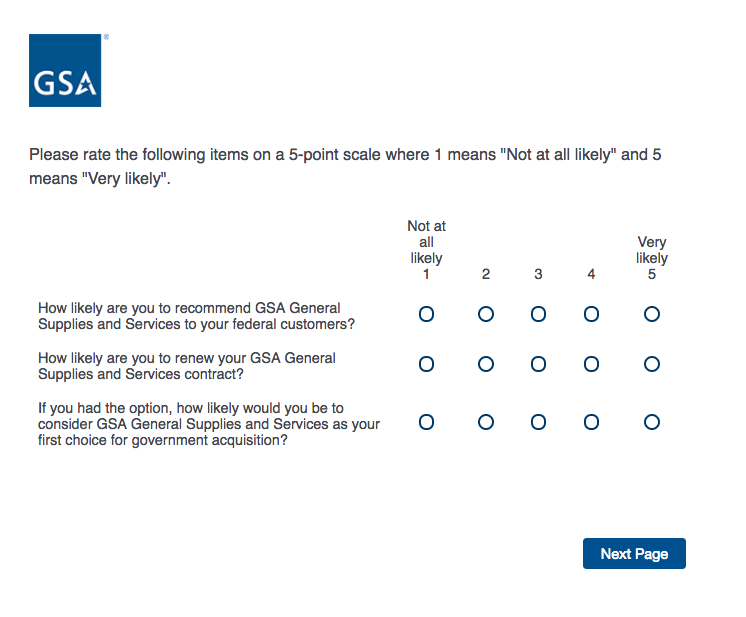The height and width of the screenshot is (617, 746).
Task: Choose 3 for recommending to federal customers
Action: (x=538, y=314)
